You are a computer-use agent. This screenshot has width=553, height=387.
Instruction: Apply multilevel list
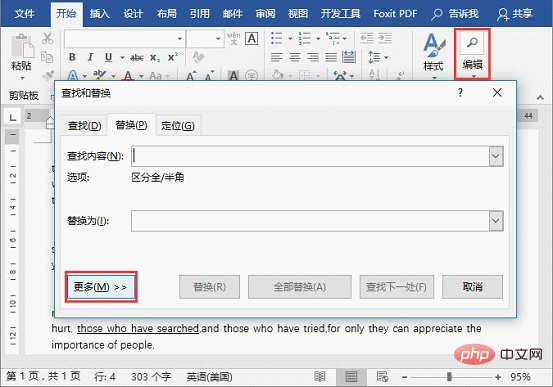(x=333, y=38)
